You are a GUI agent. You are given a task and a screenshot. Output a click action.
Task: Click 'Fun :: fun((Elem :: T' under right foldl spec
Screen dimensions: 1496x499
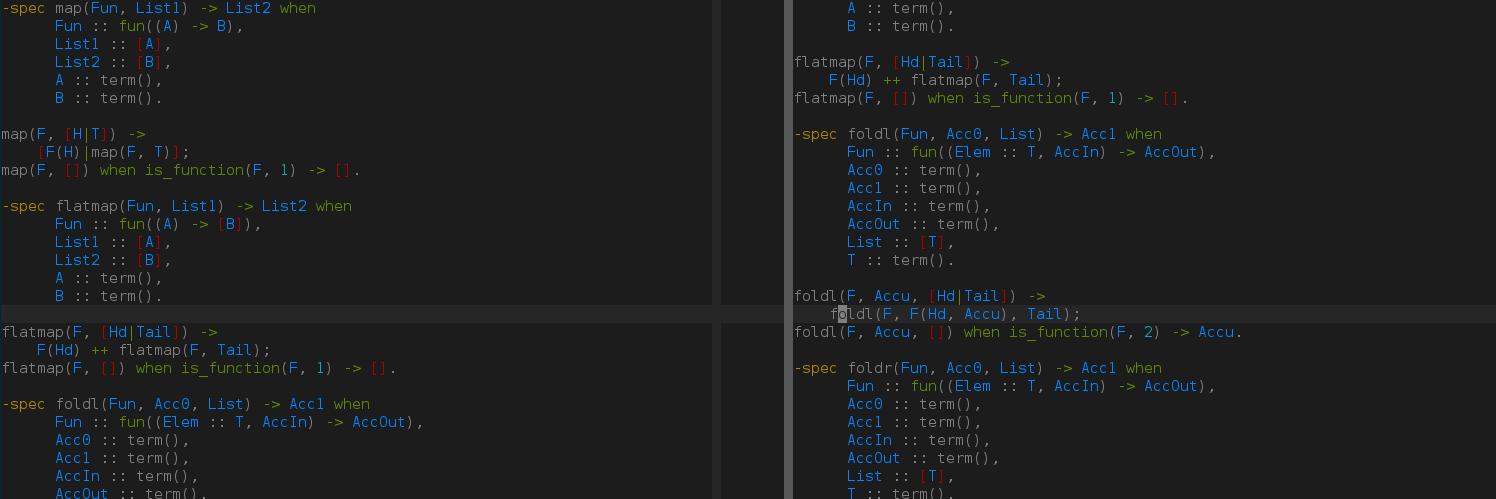coord(1031,152)
